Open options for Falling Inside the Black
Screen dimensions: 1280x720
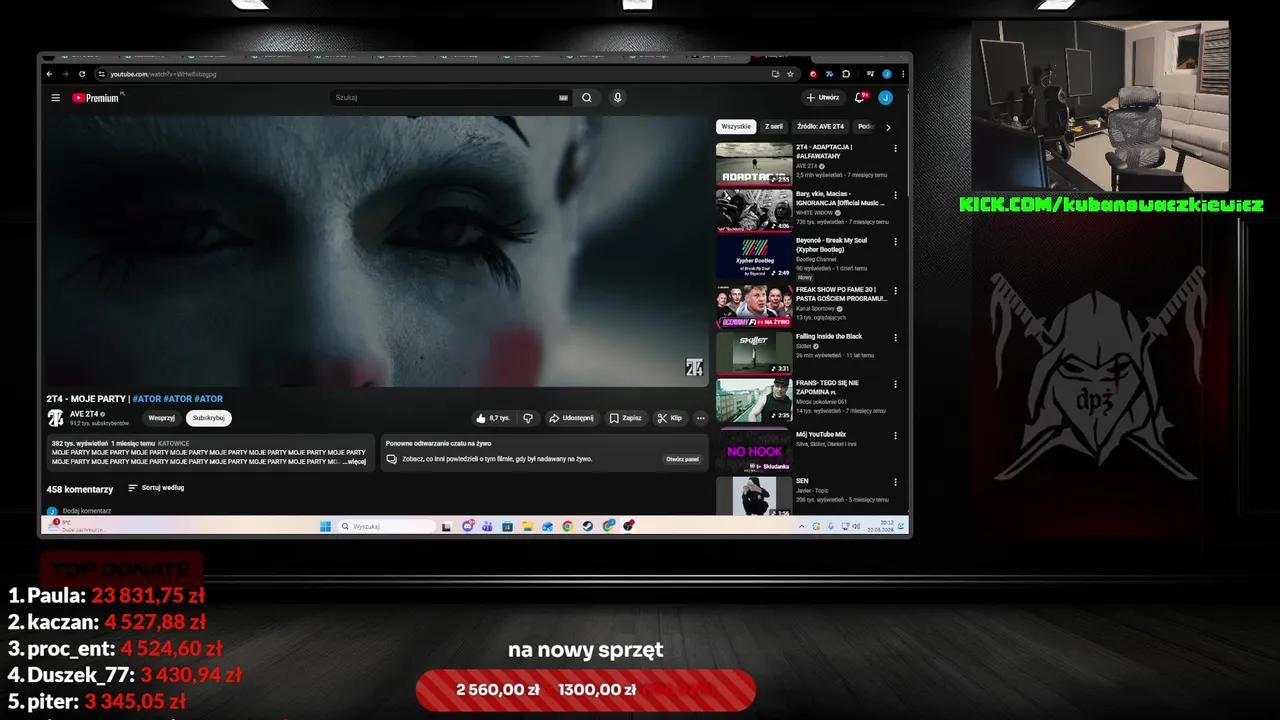click(895, 338)
